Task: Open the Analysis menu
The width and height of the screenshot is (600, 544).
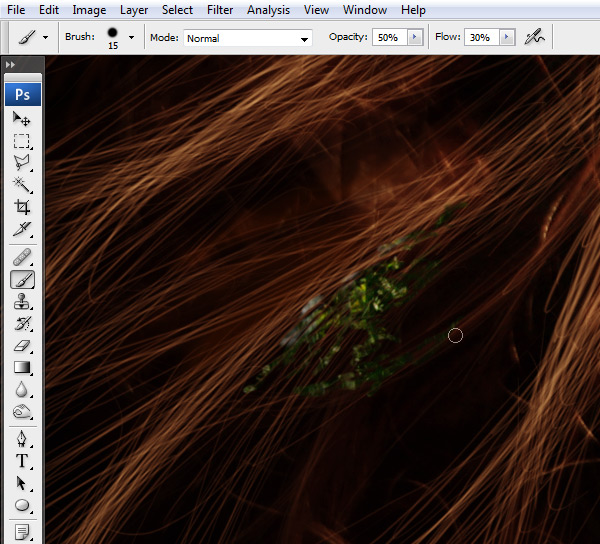Action: tap(268, 10)
